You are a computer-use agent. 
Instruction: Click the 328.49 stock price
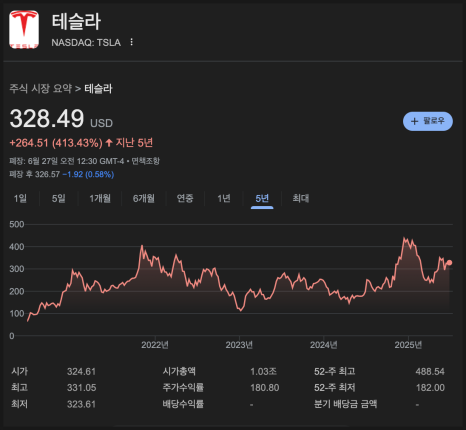[x=47, y=119]
